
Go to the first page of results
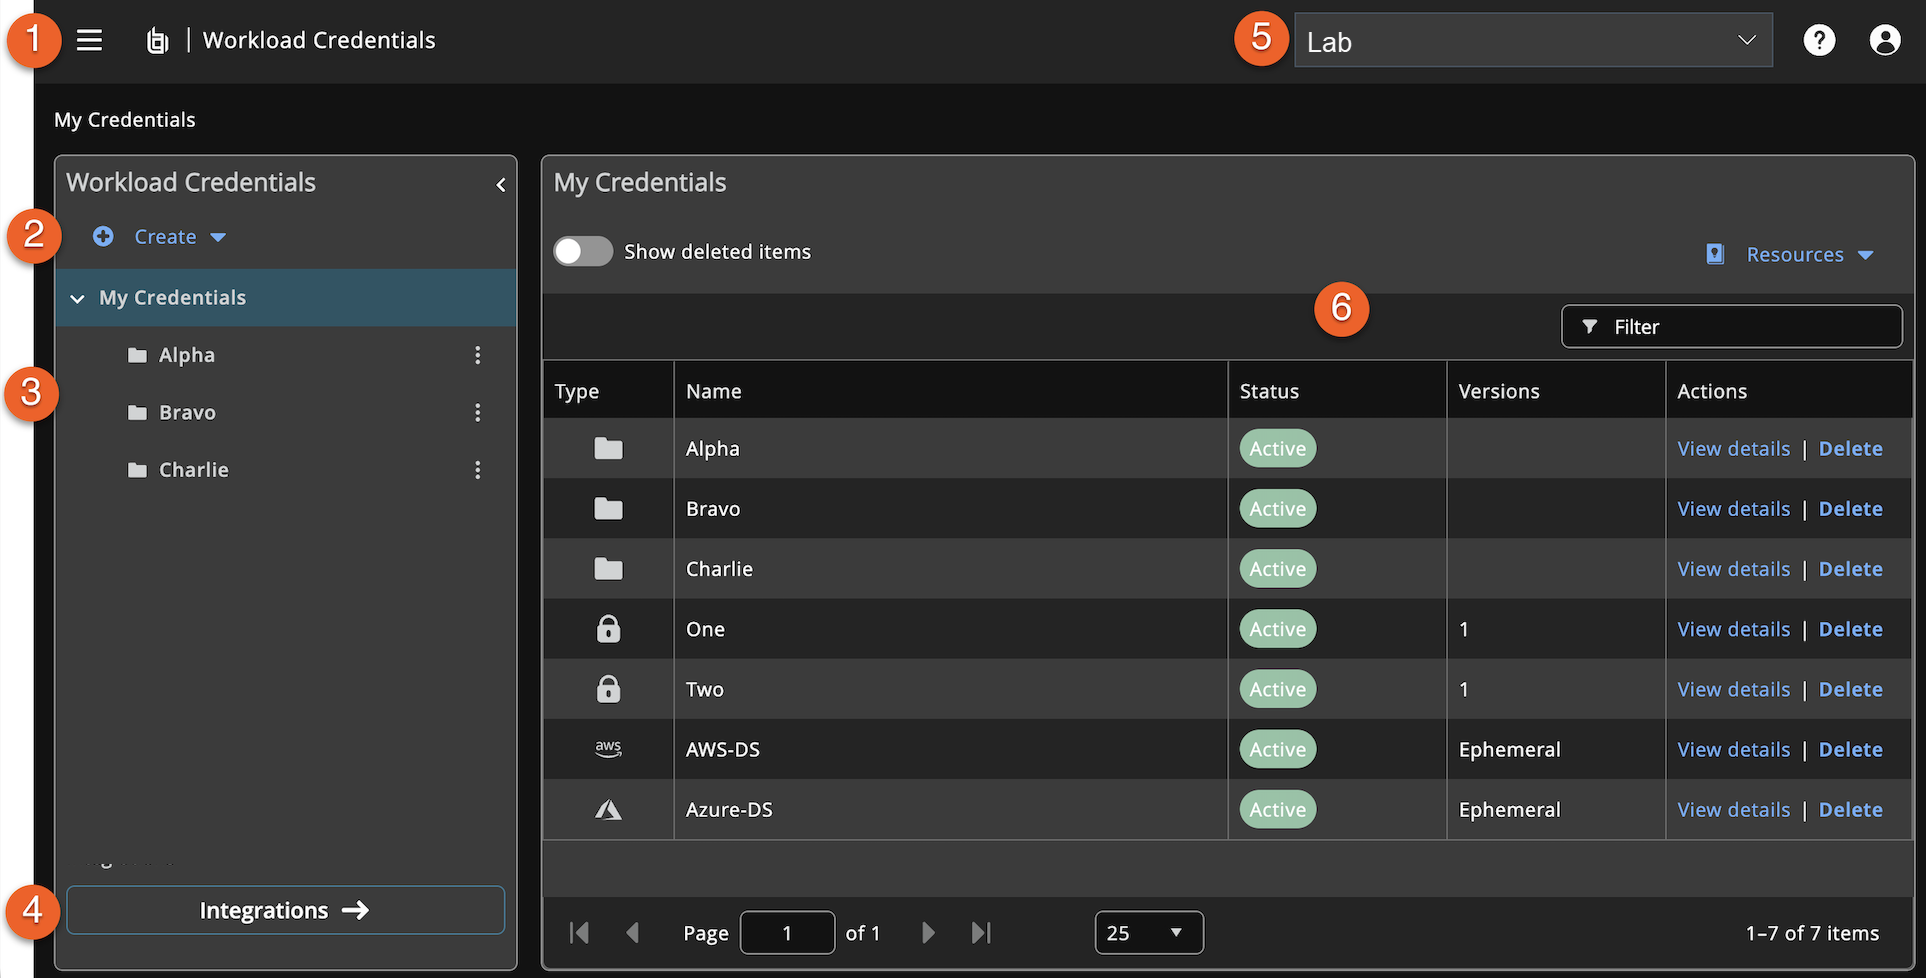click(579, 933)
